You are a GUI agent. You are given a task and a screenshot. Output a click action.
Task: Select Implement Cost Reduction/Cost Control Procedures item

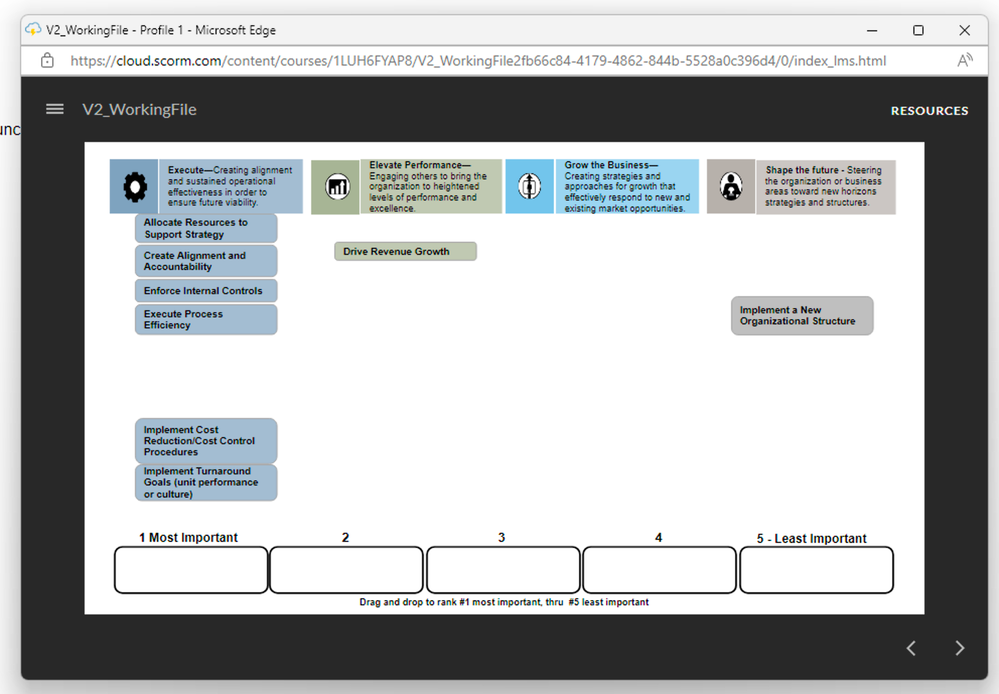click(206, 440)
